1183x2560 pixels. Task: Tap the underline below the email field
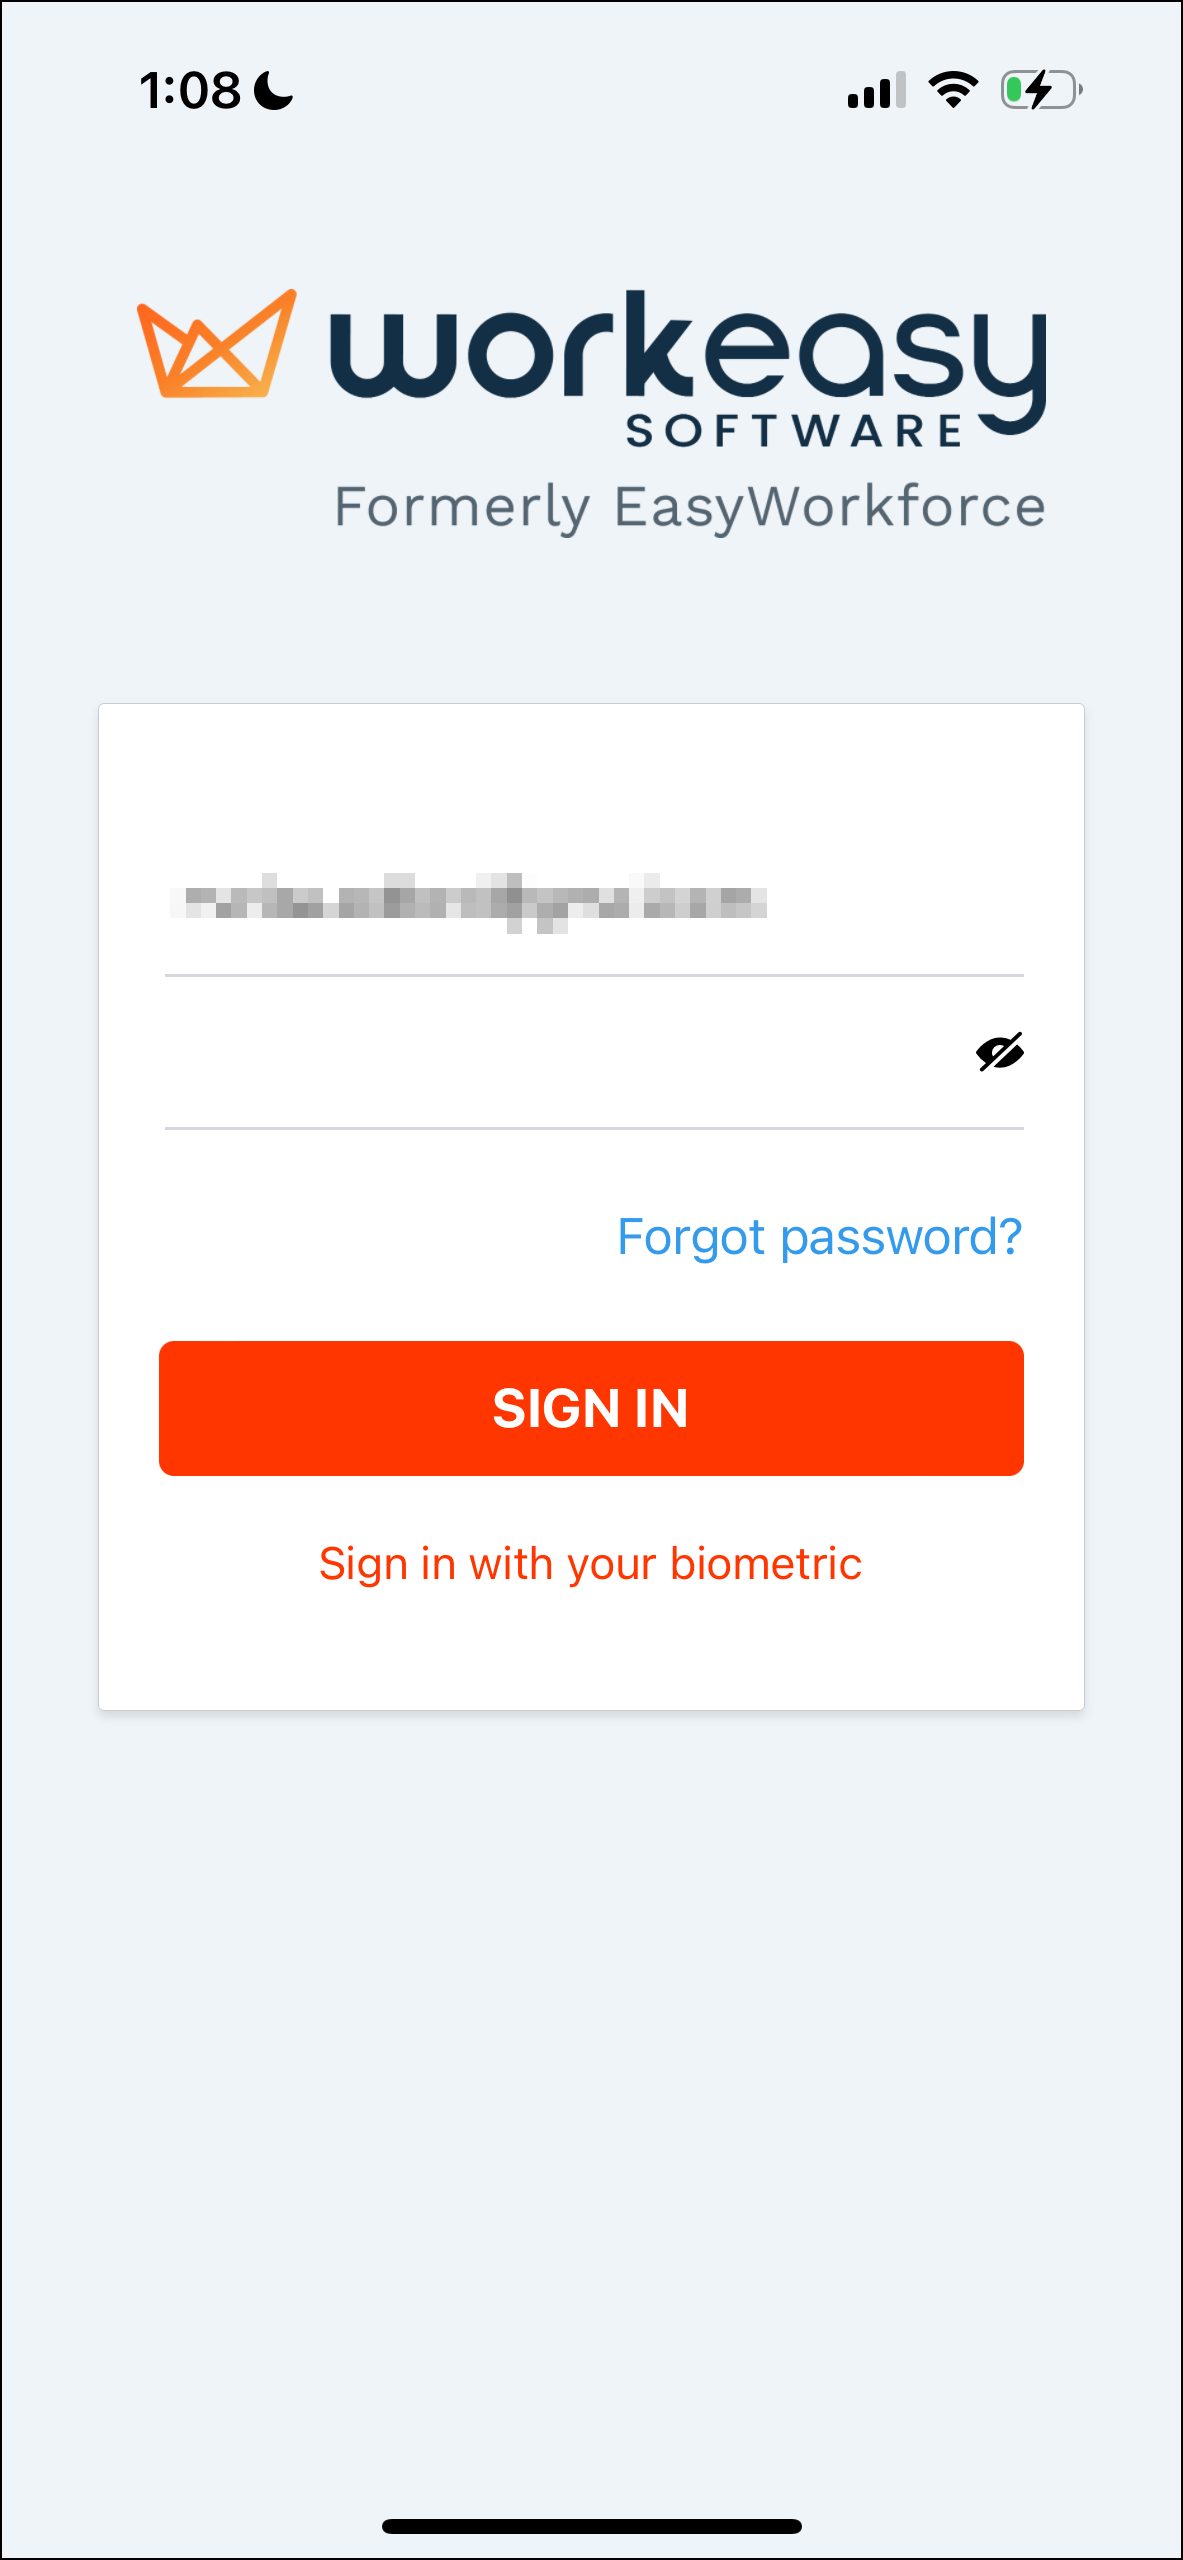click(x=594, y=975)
